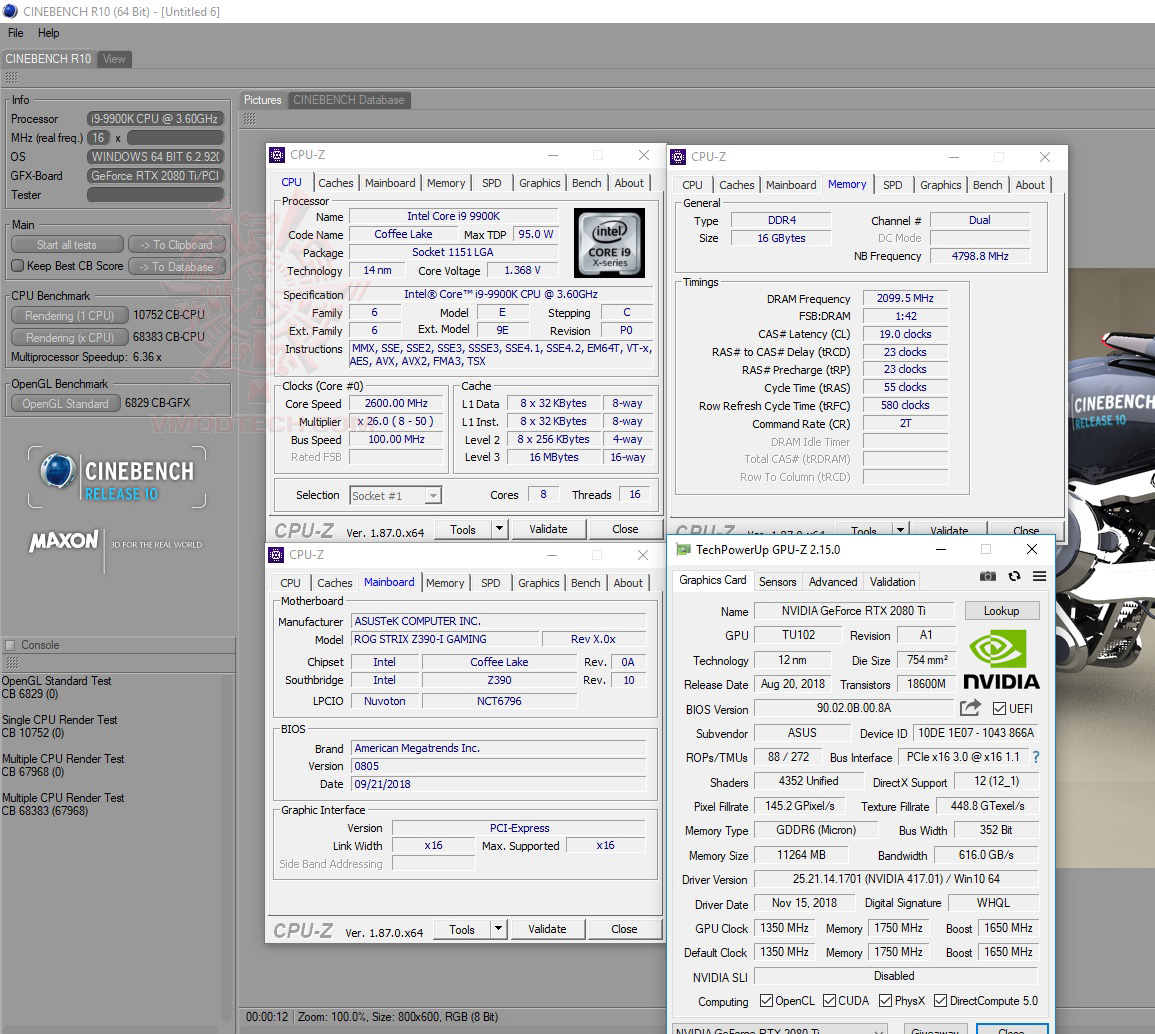Click the Intel Core i9 X-series badge
Image resolution: width=1155 pixels, height=1034 pixels.
click(609, 243)
